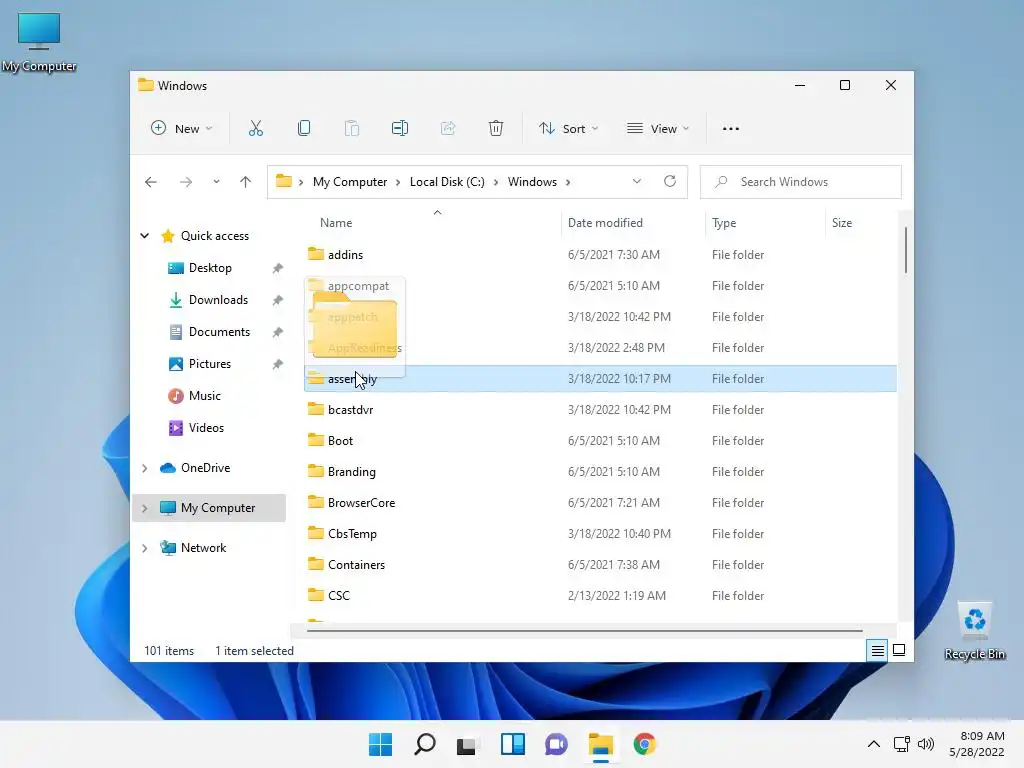Open the New dropdown menu

coord(182,129)
